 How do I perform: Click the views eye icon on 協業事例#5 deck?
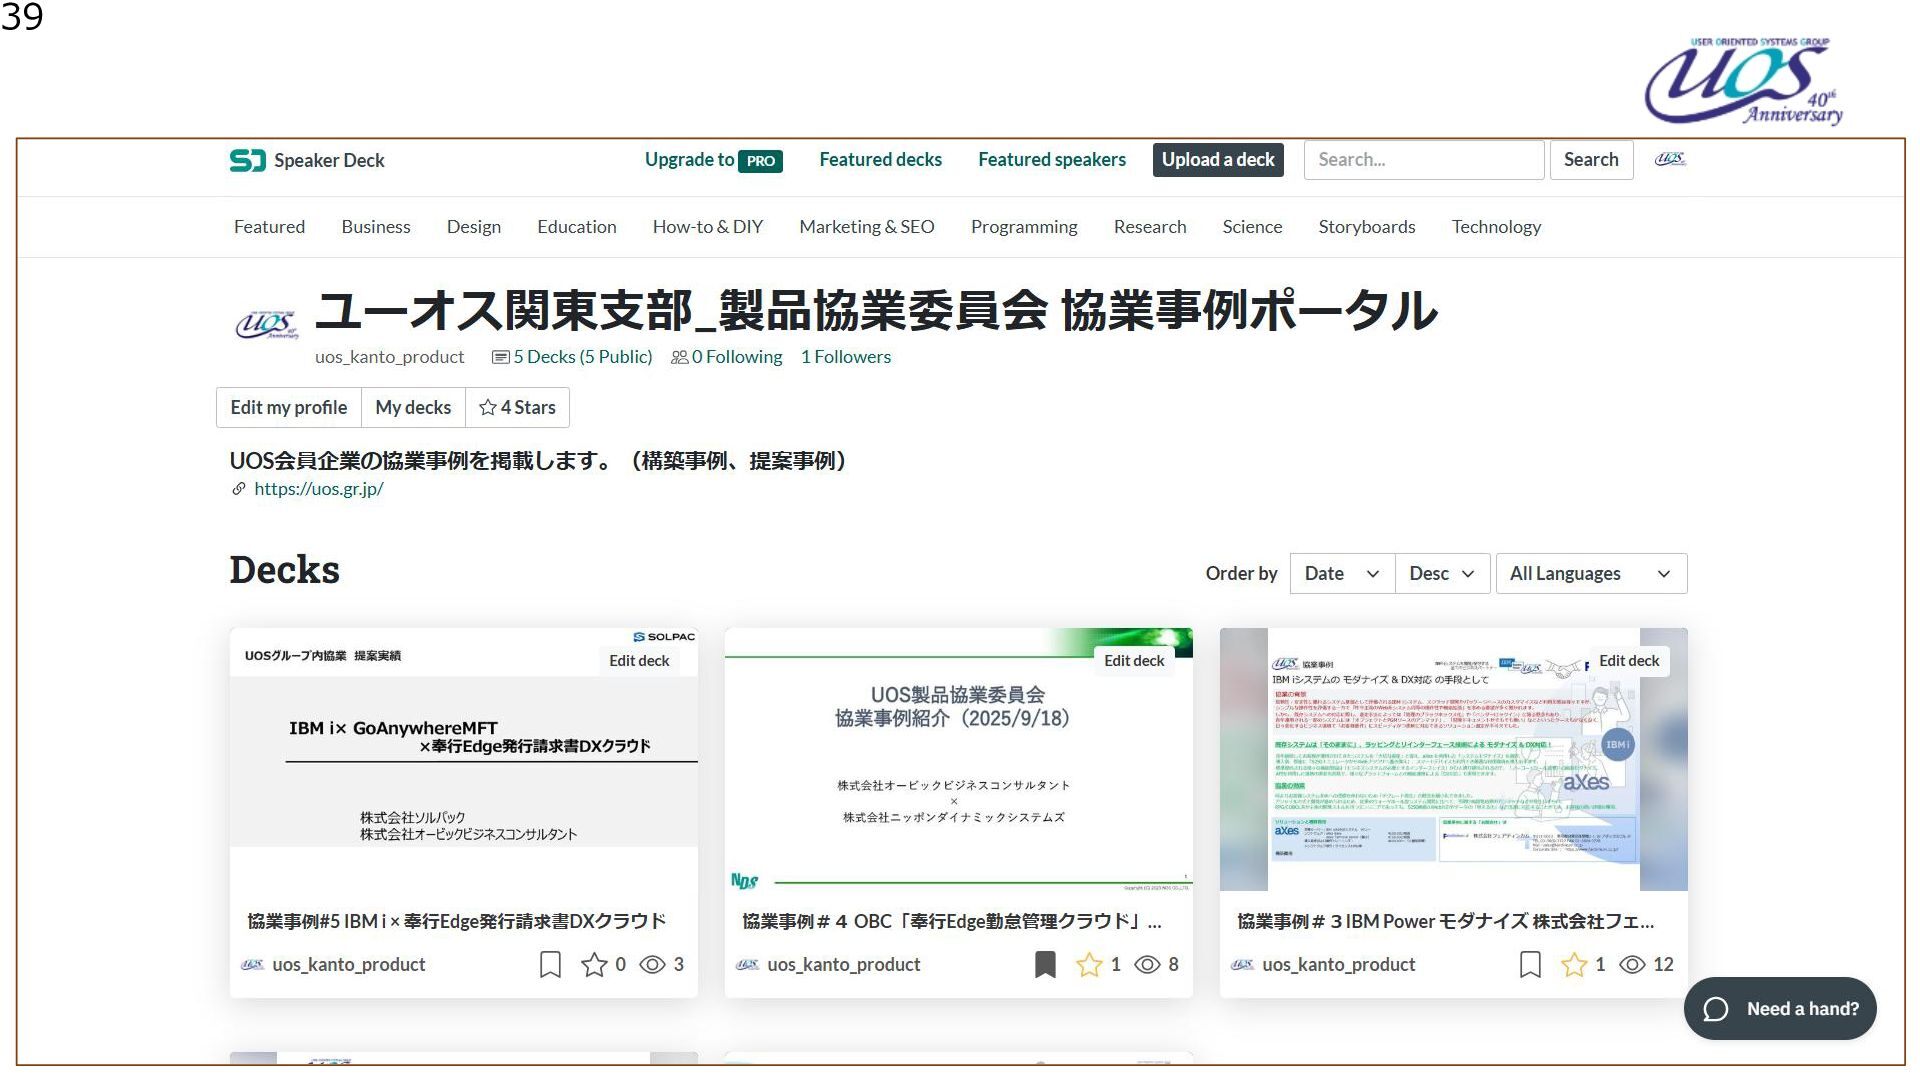coord(652,964)
